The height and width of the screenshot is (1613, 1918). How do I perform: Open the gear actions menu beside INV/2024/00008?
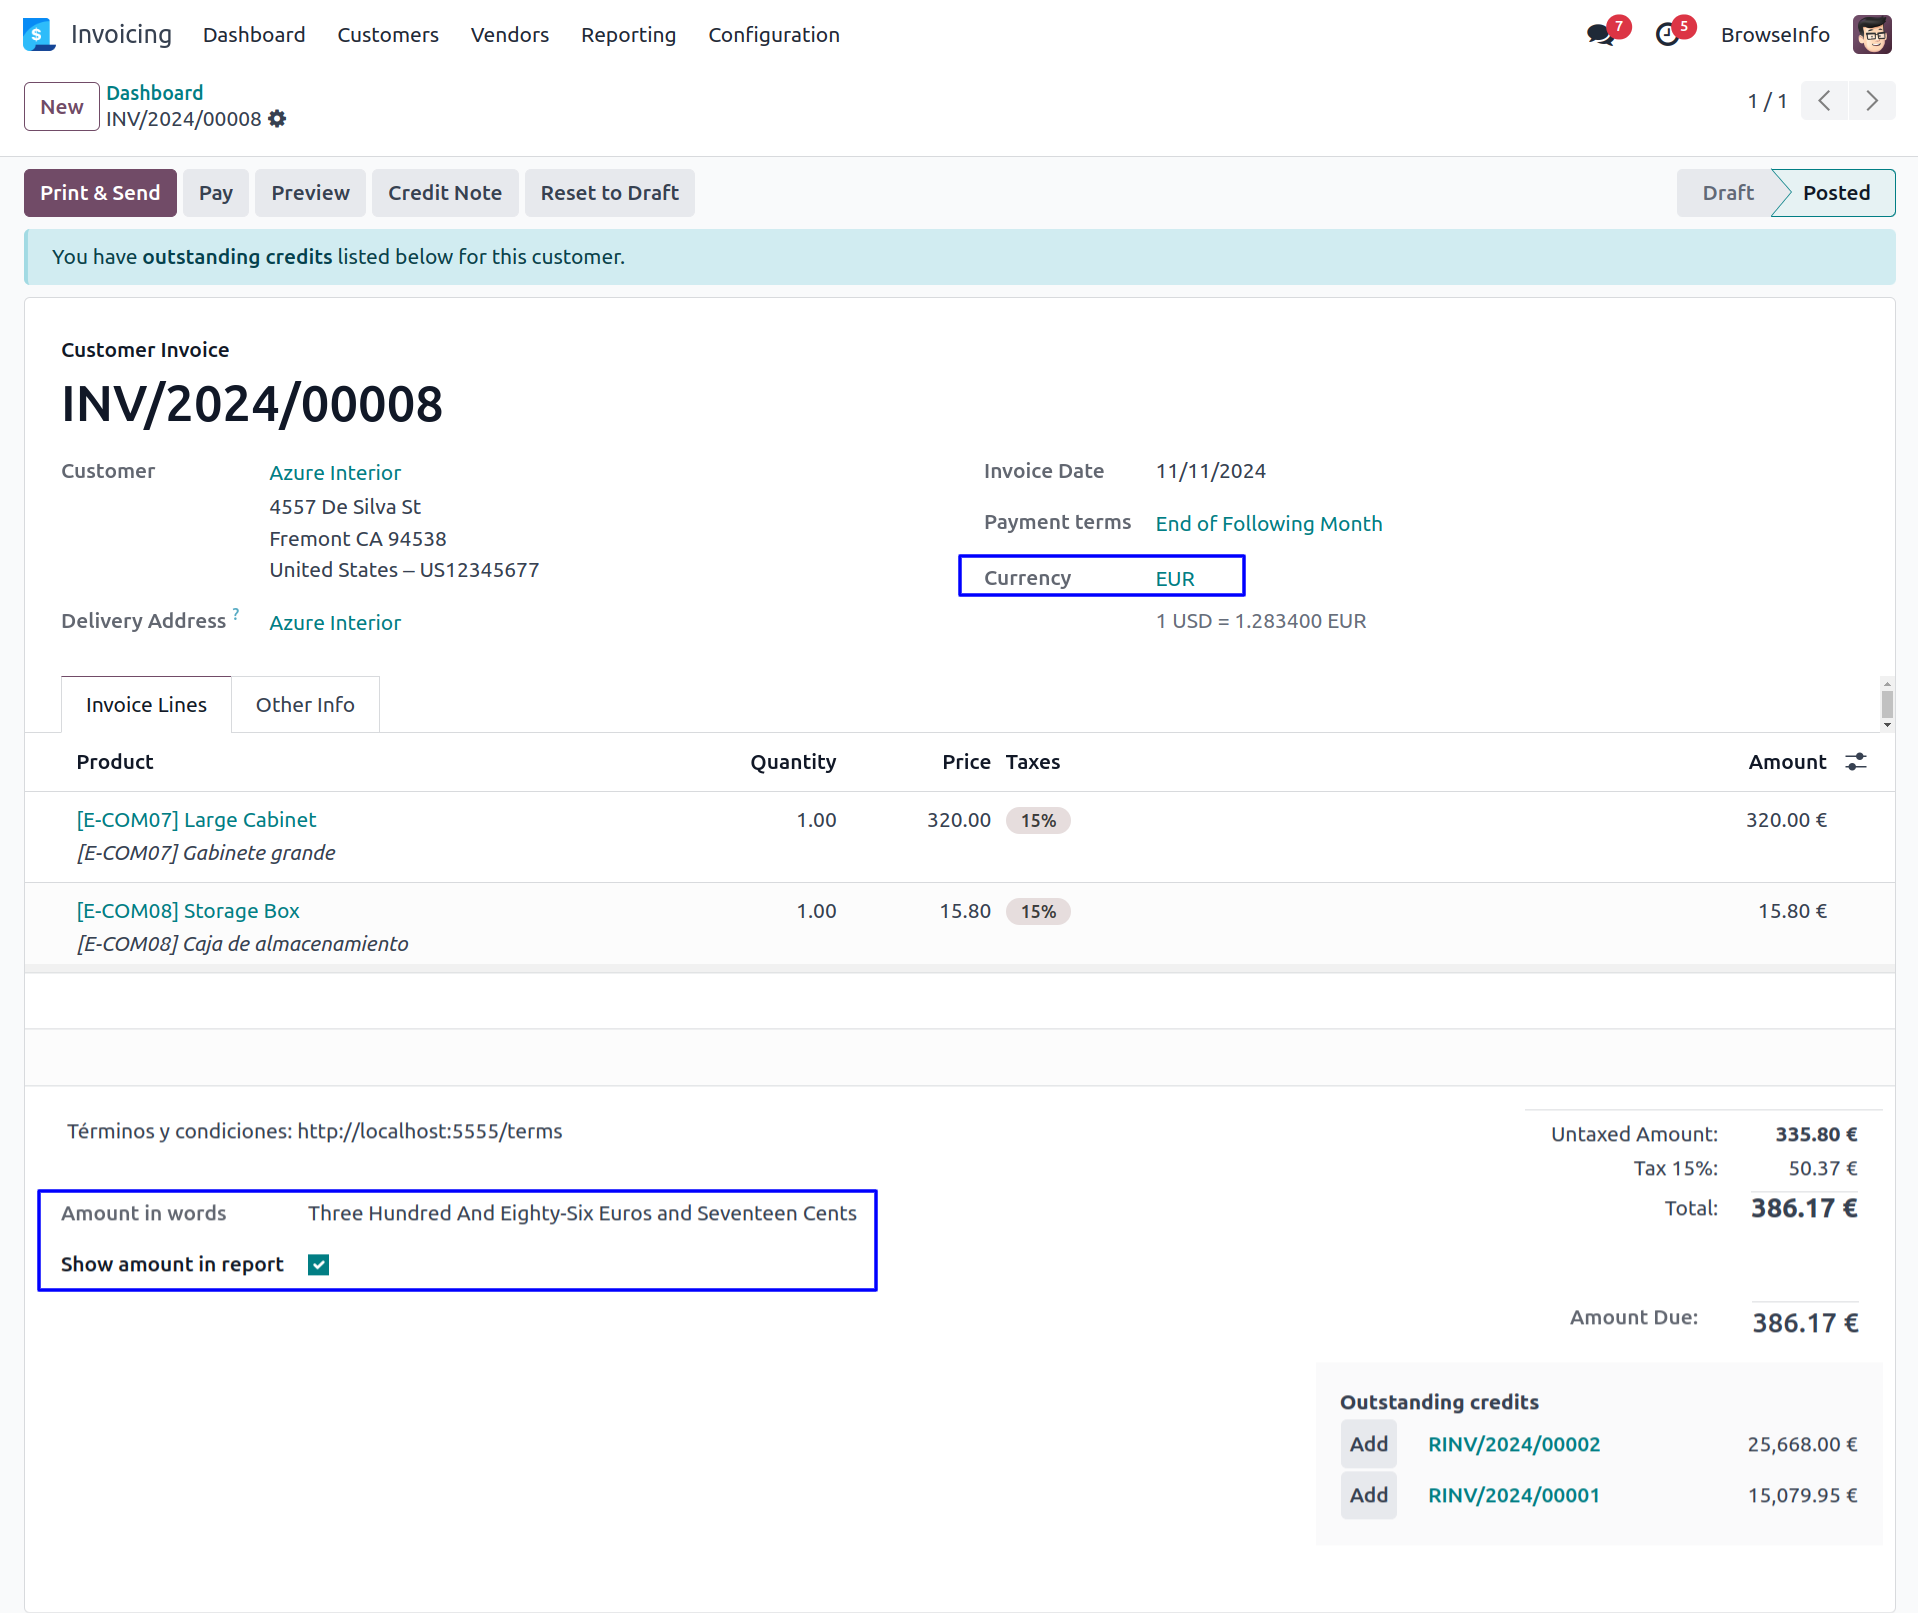click(x=277, y=119)
